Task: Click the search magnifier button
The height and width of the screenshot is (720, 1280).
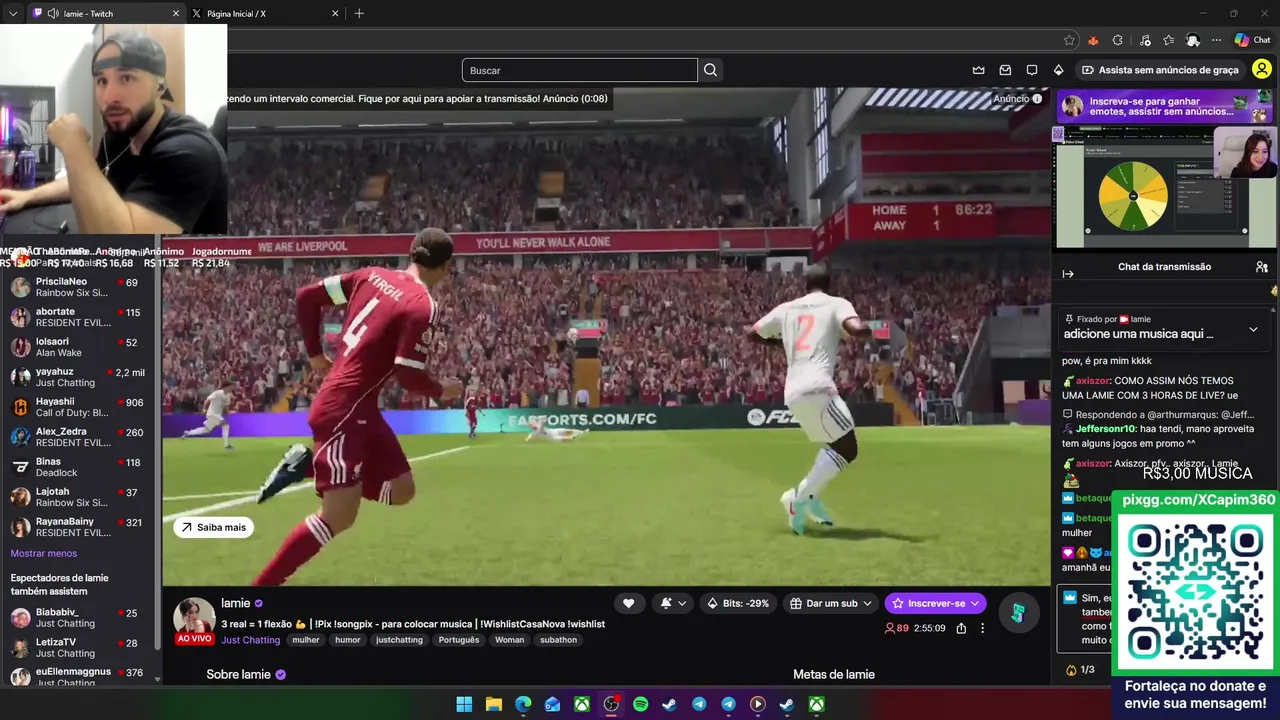Action: [x=710, y=70]
